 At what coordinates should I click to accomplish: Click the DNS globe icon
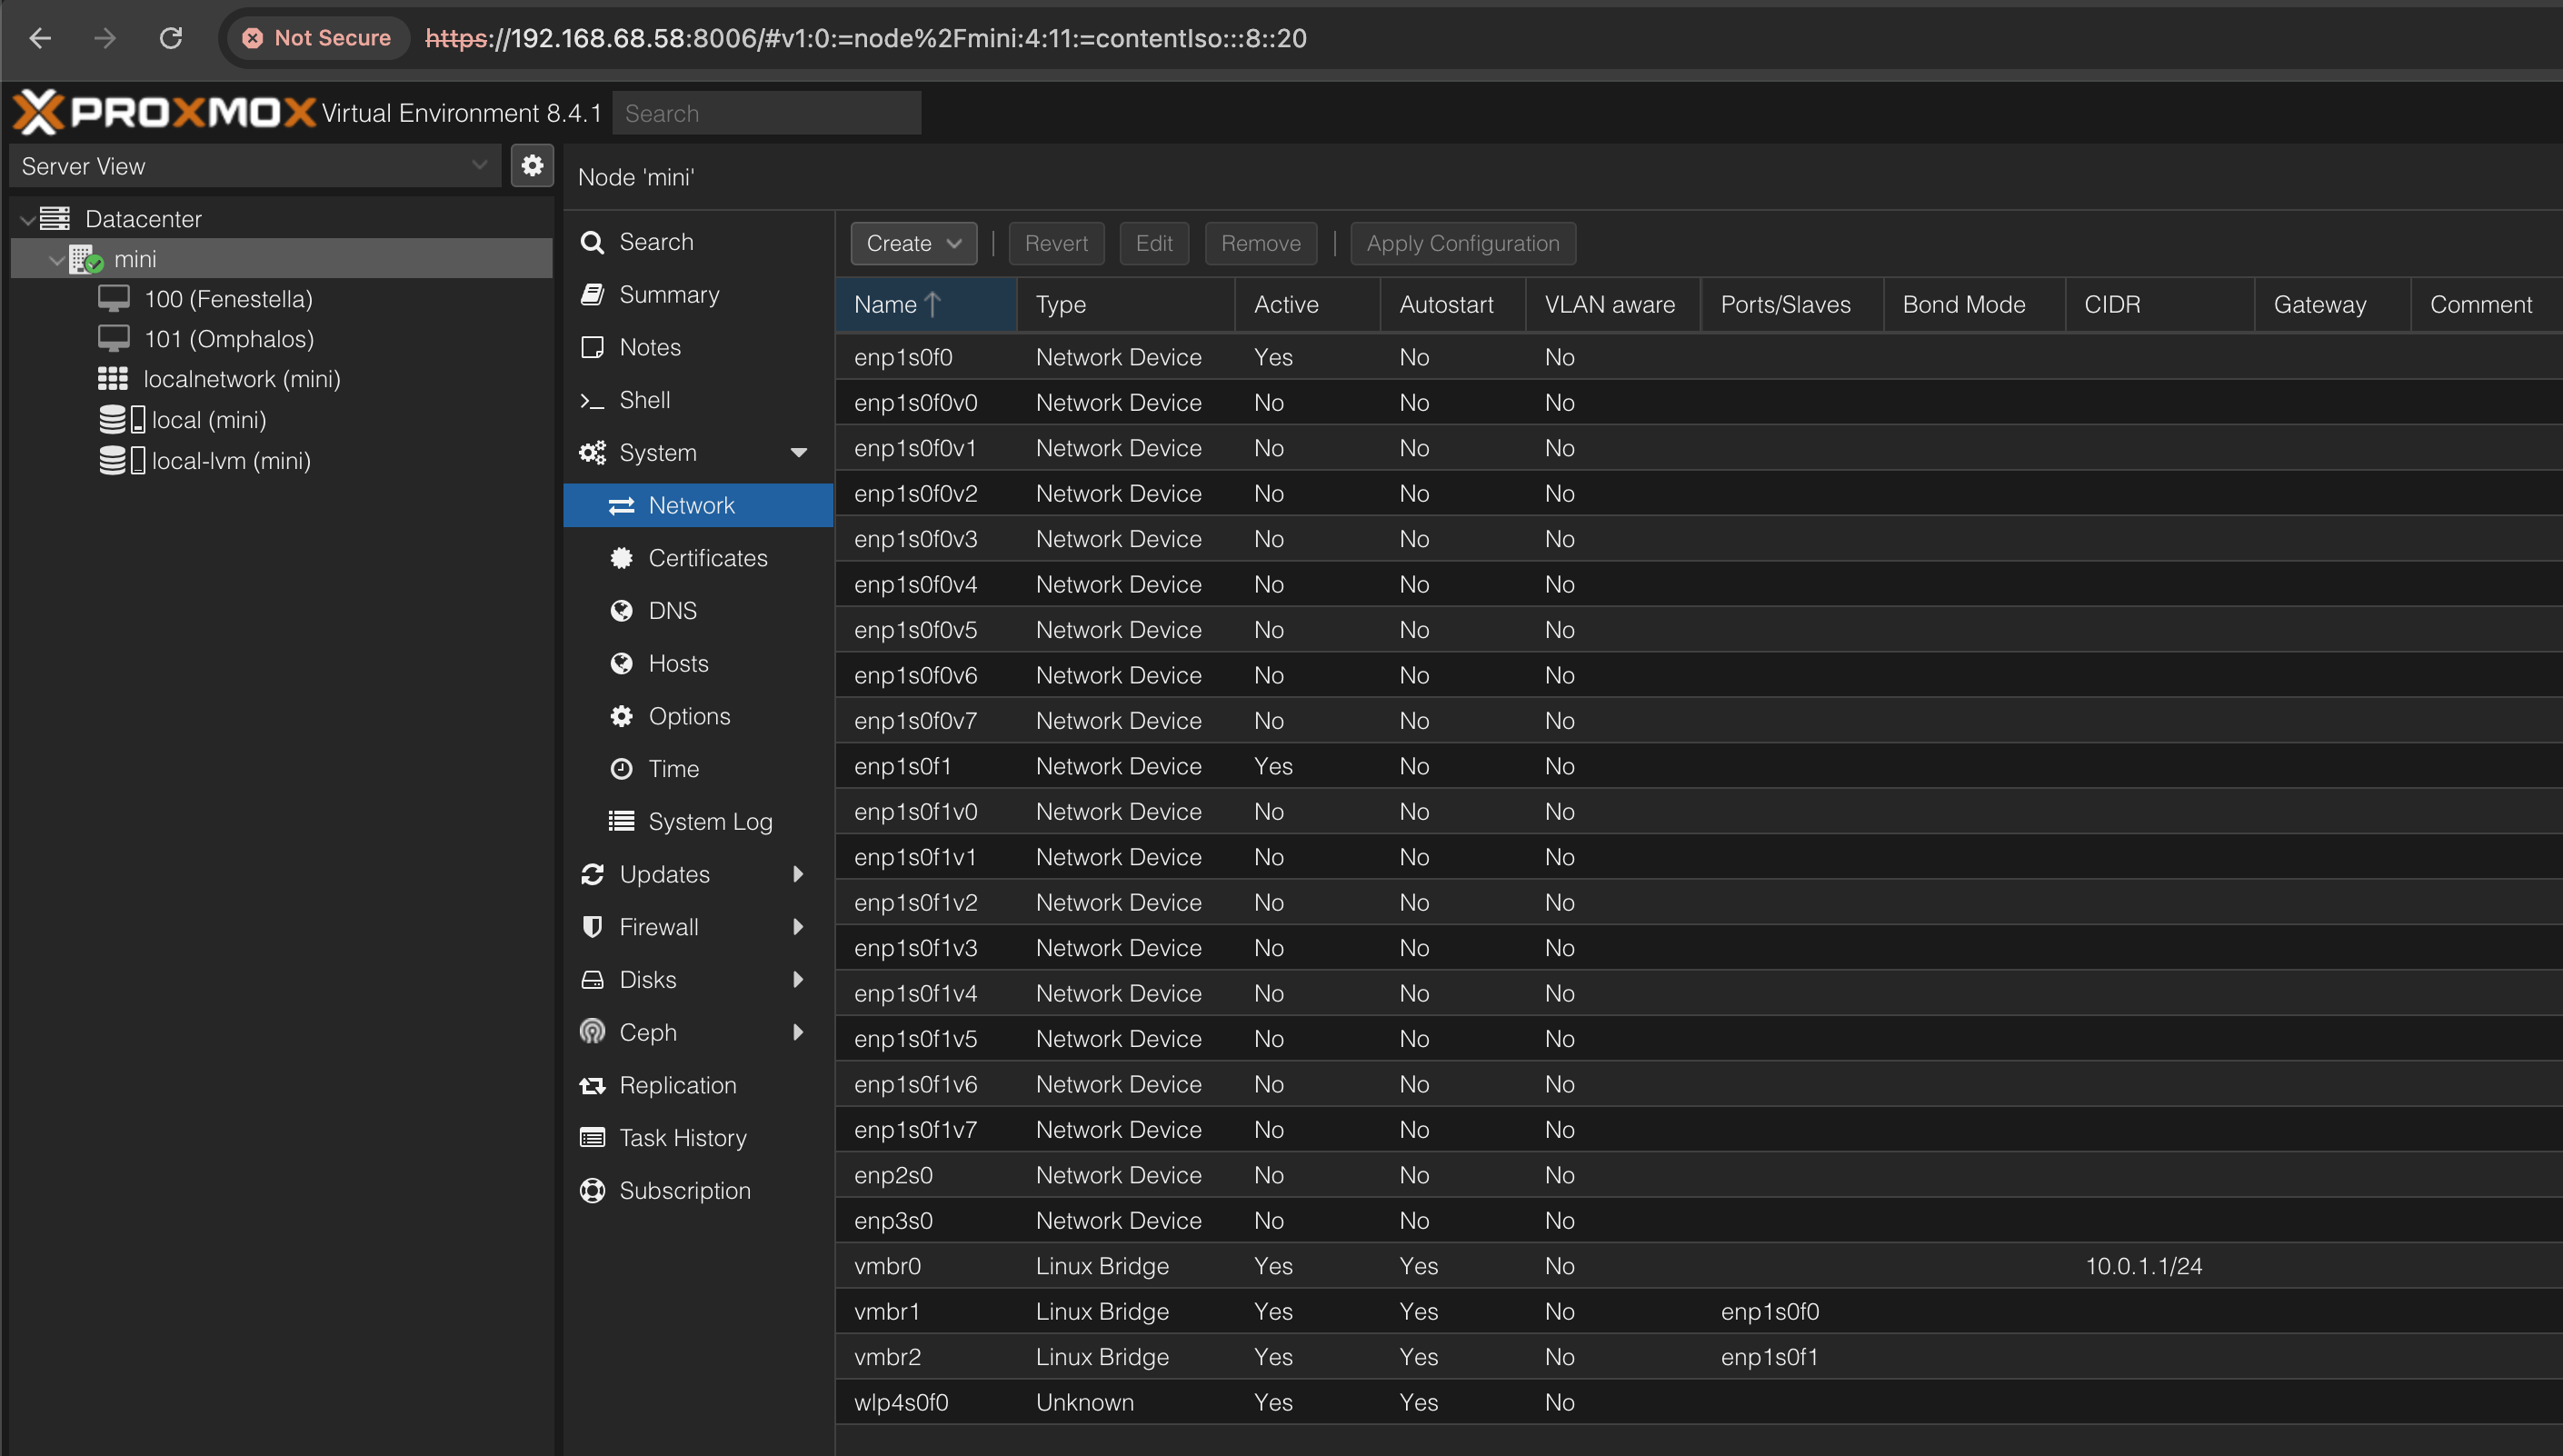click(622, 610)
